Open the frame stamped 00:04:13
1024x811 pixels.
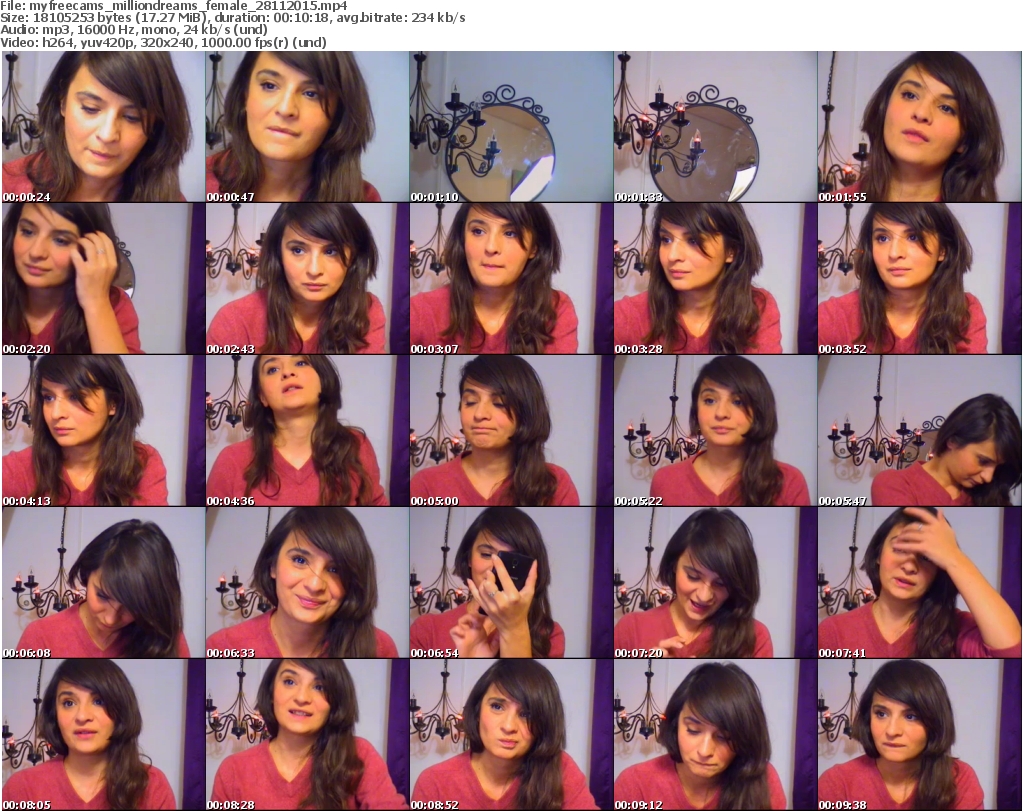103,431
